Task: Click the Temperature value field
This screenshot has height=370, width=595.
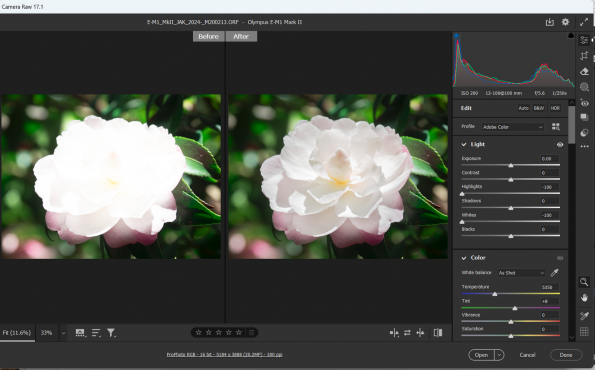Action: (x=550, y=287)
